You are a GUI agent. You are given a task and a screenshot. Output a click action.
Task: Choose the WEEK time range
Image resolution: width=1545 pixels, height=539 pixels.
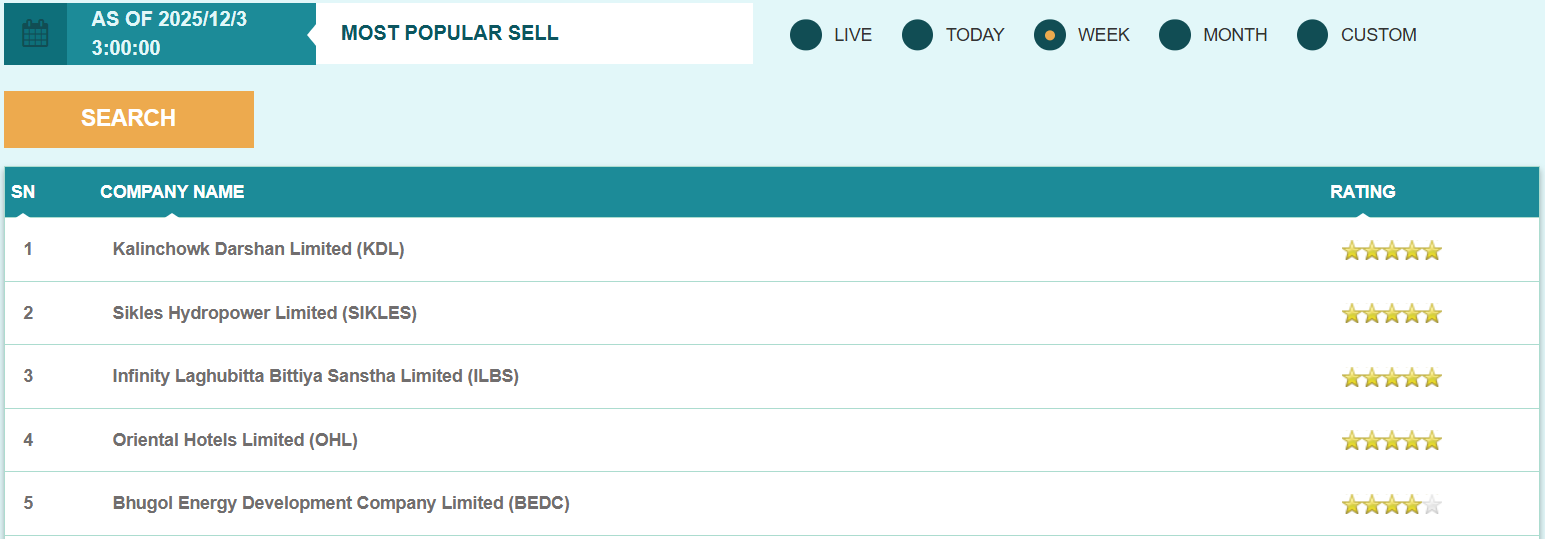[1050, 35]
